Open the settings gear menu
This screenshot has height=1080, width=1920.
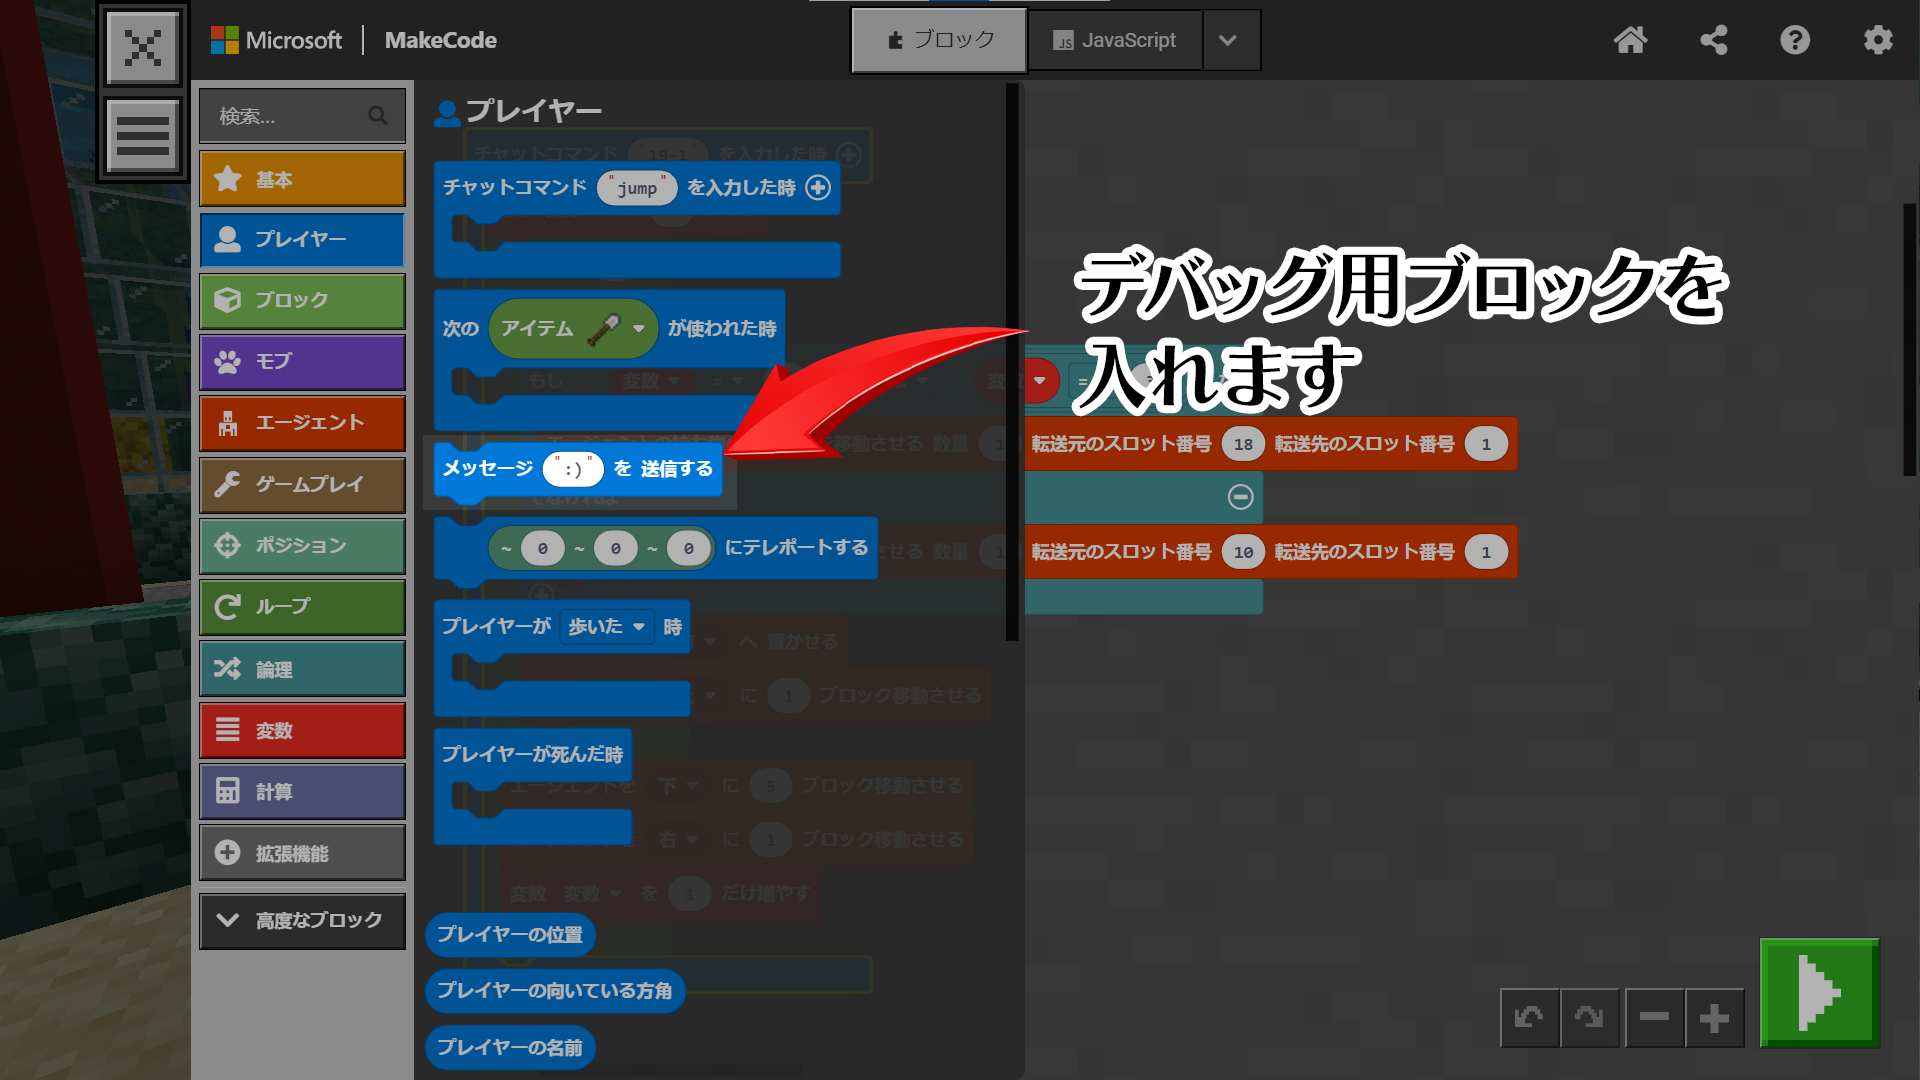[1878, 40]
